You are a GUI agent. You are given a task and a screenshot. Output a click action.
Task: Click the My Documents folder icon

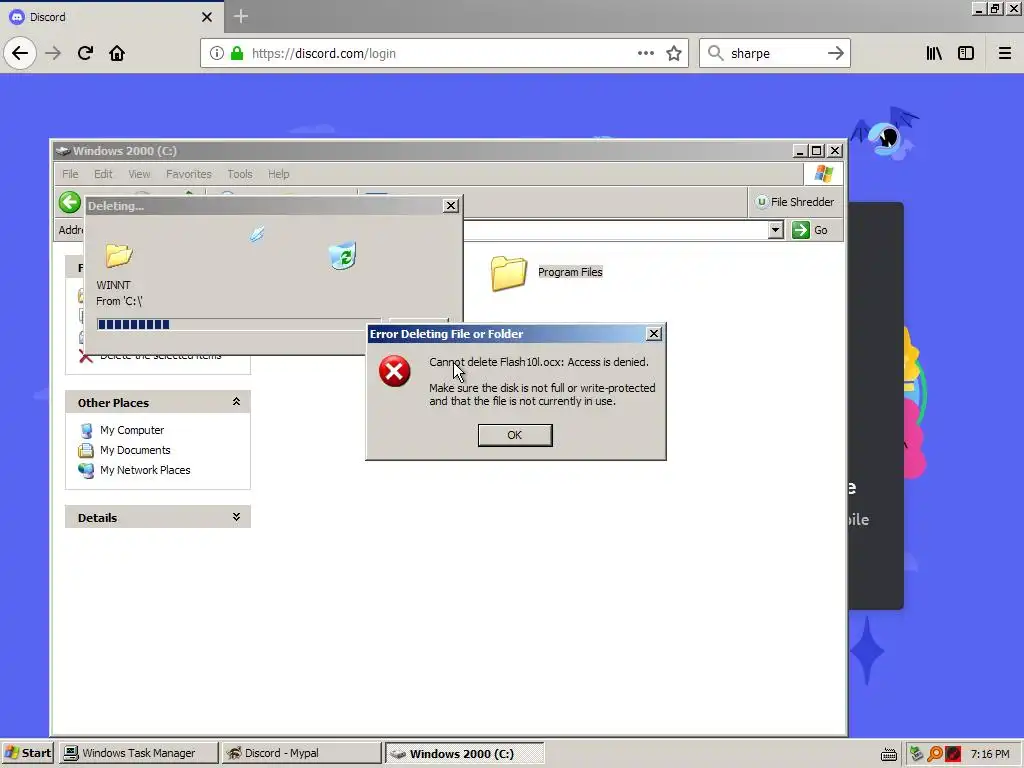click(x=86, y=450)
